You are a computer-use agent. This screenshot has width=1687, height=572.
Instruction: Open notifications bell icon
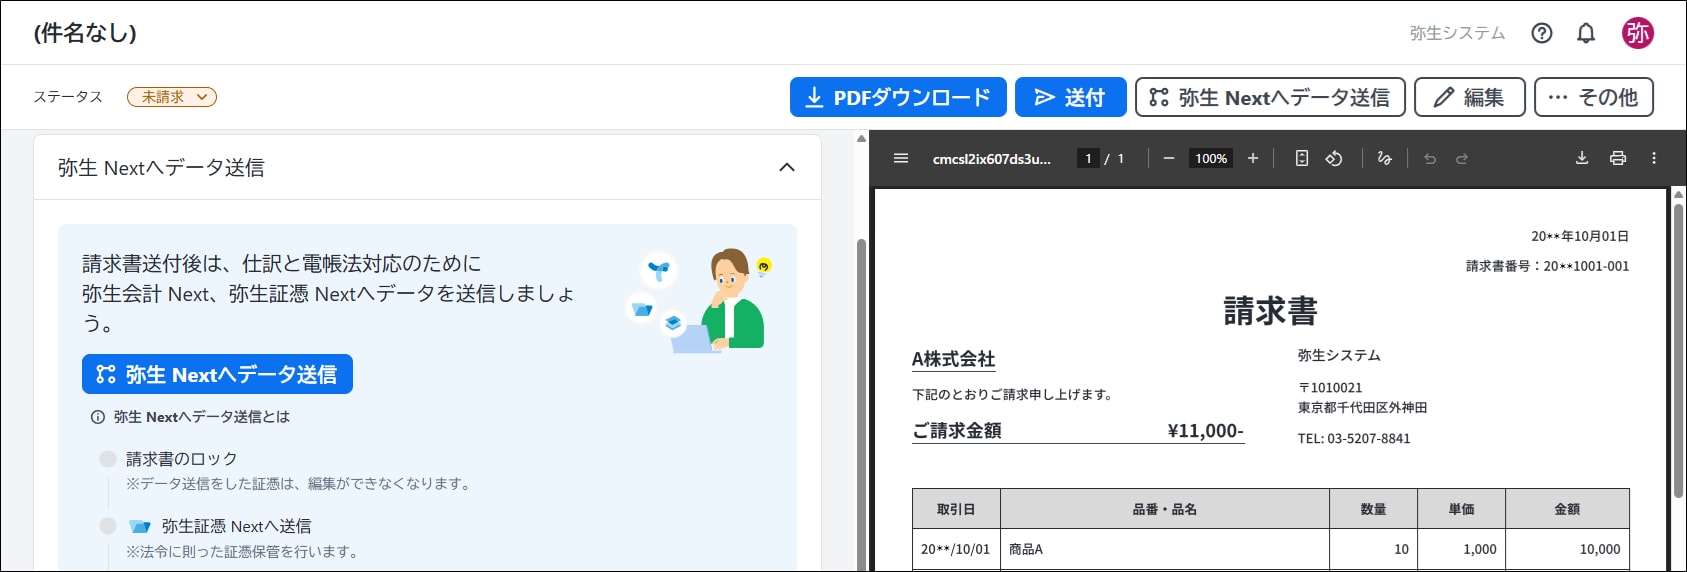pyautogui.click(x=1586, y=33)
